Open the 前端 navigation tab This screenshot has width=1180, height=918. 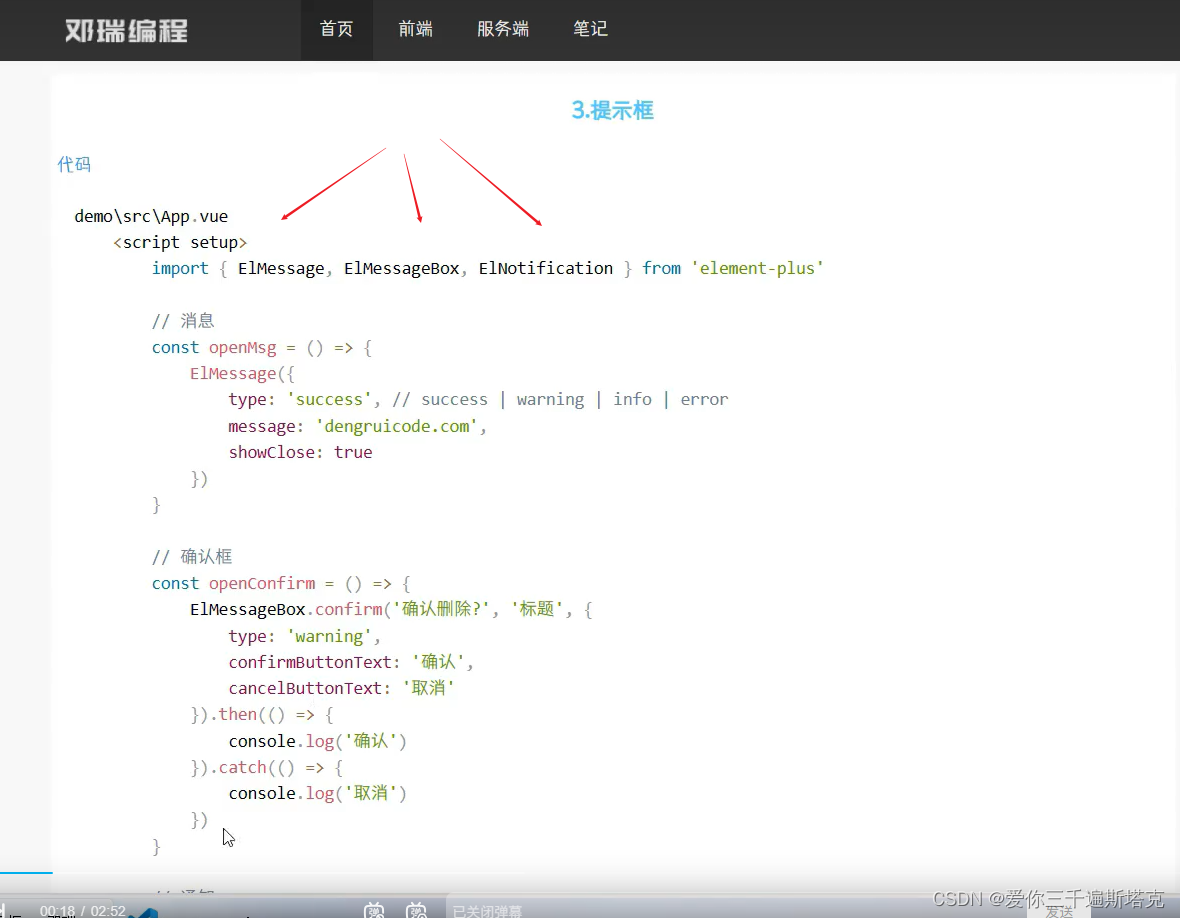tap(415, 29)
